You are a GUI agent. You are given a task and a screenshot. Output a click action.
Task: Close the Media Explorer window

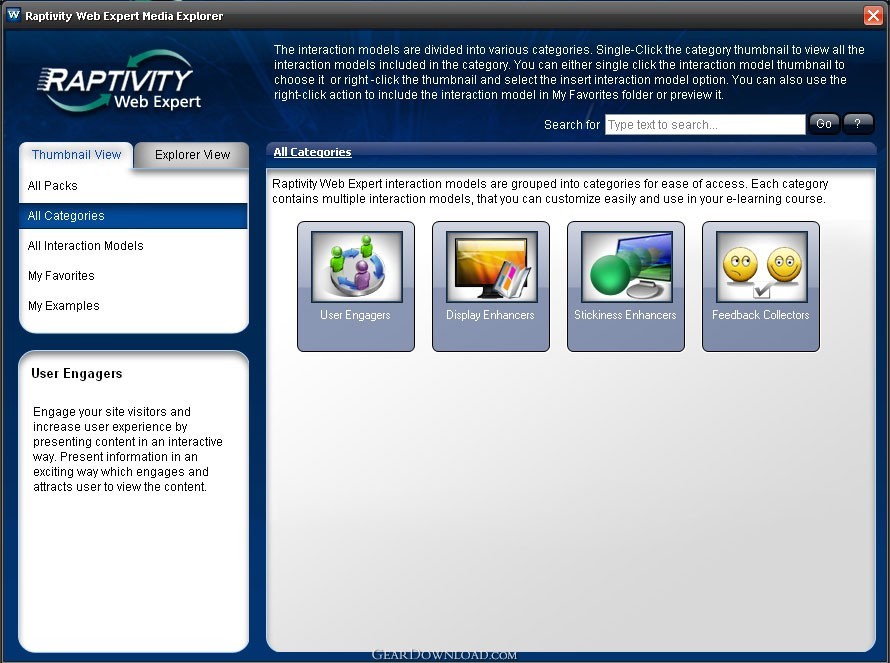(x=873, y=15)
